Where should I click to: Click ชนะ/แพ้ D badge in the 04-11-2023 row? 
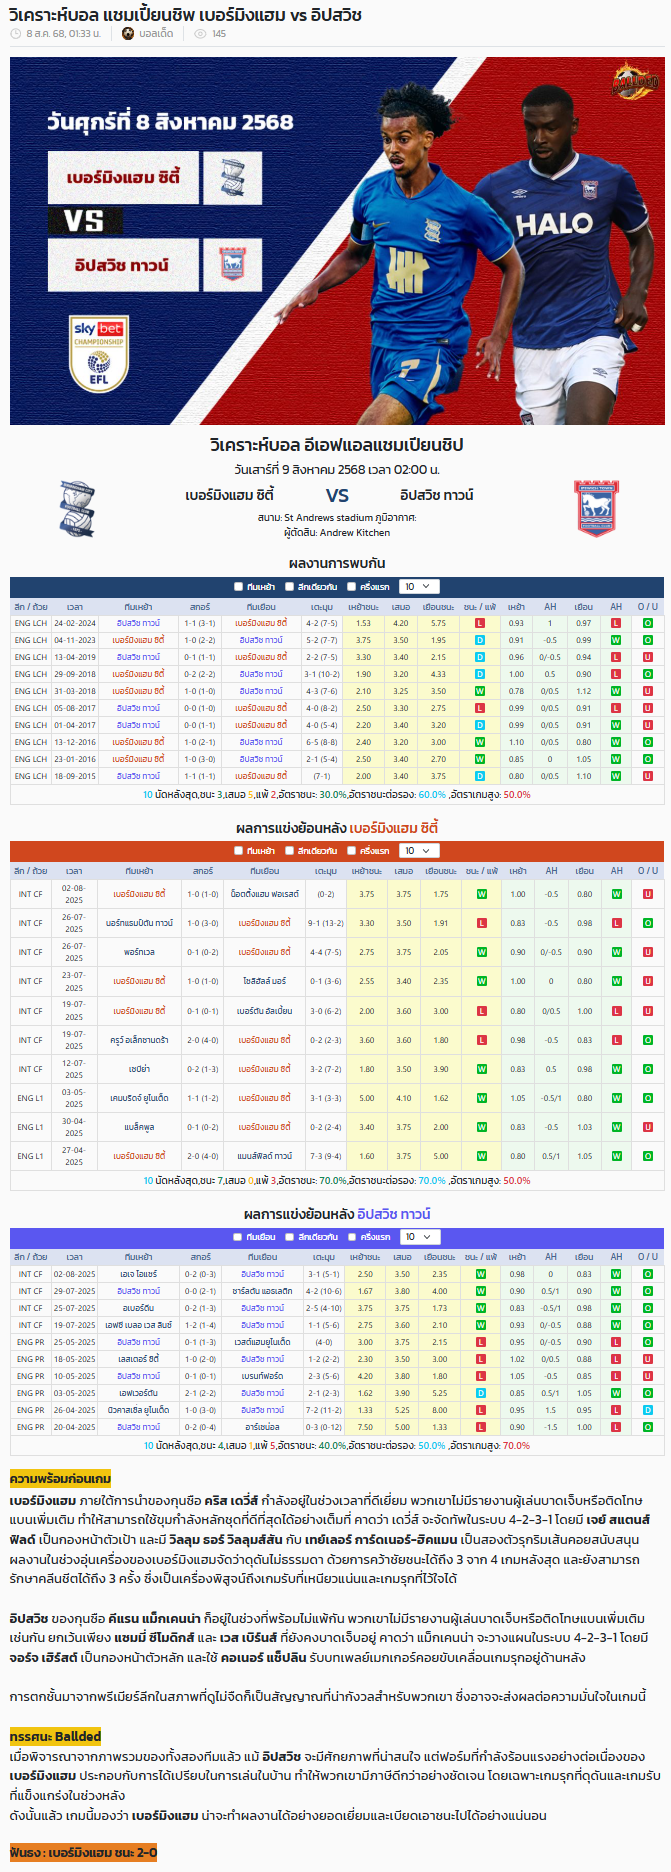pos(480,640)
